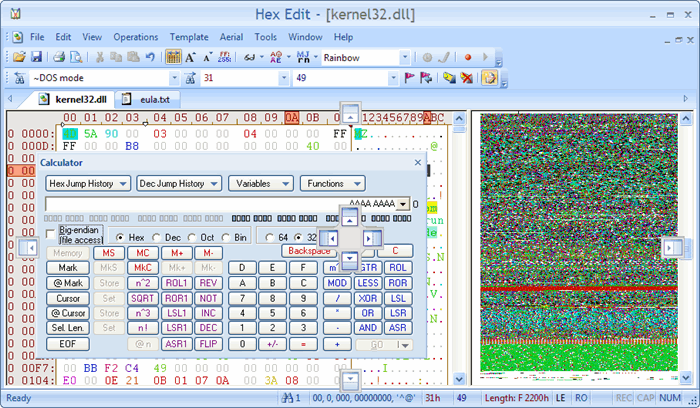Image resolution: width=700 pixels, height=408 pixels.
Task: Open the Rainbow color scheme dropdown
Action: [404, 58]
